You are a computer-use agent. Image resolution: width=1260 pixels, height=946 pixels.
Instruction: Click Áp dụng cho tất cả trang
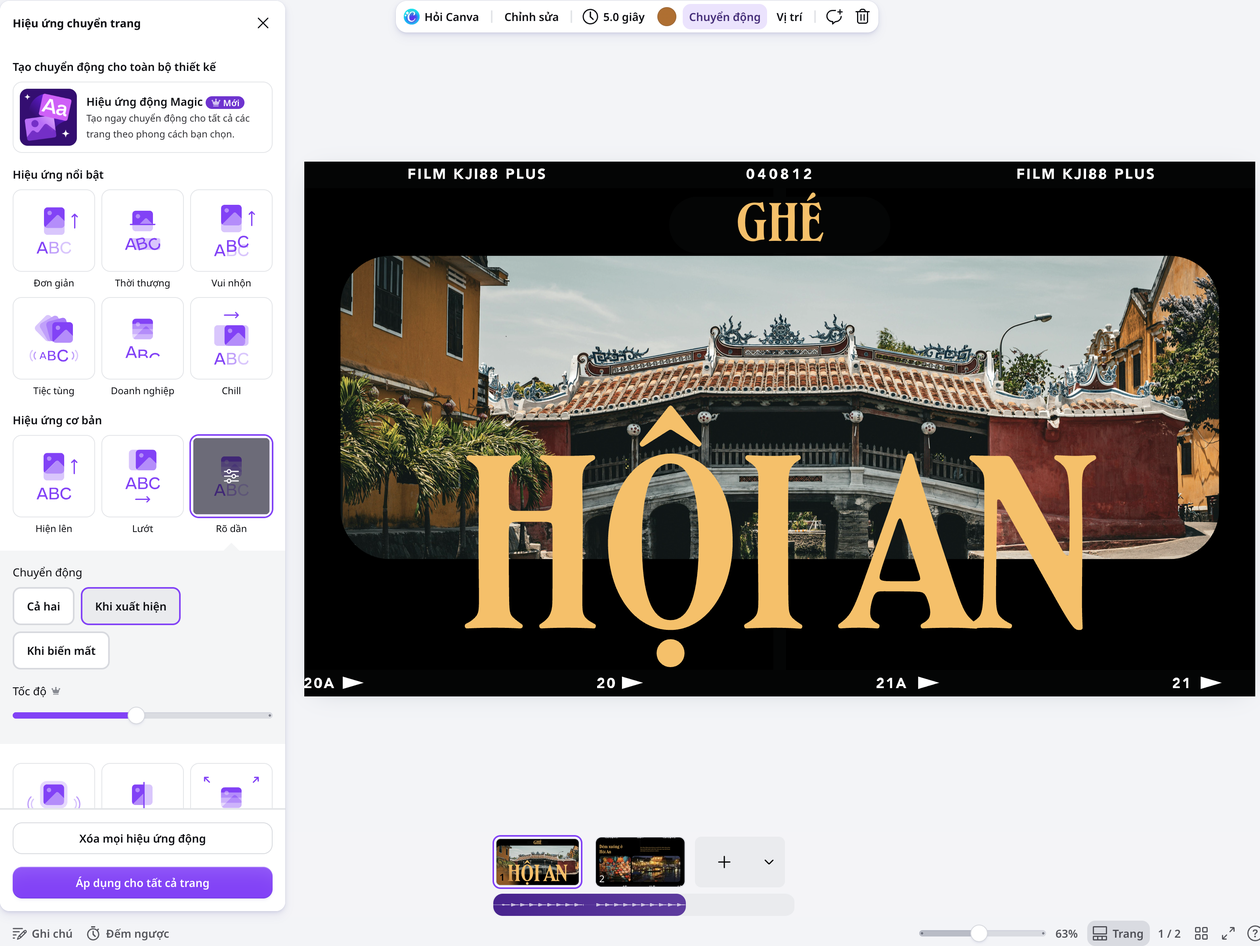[142, 883]
